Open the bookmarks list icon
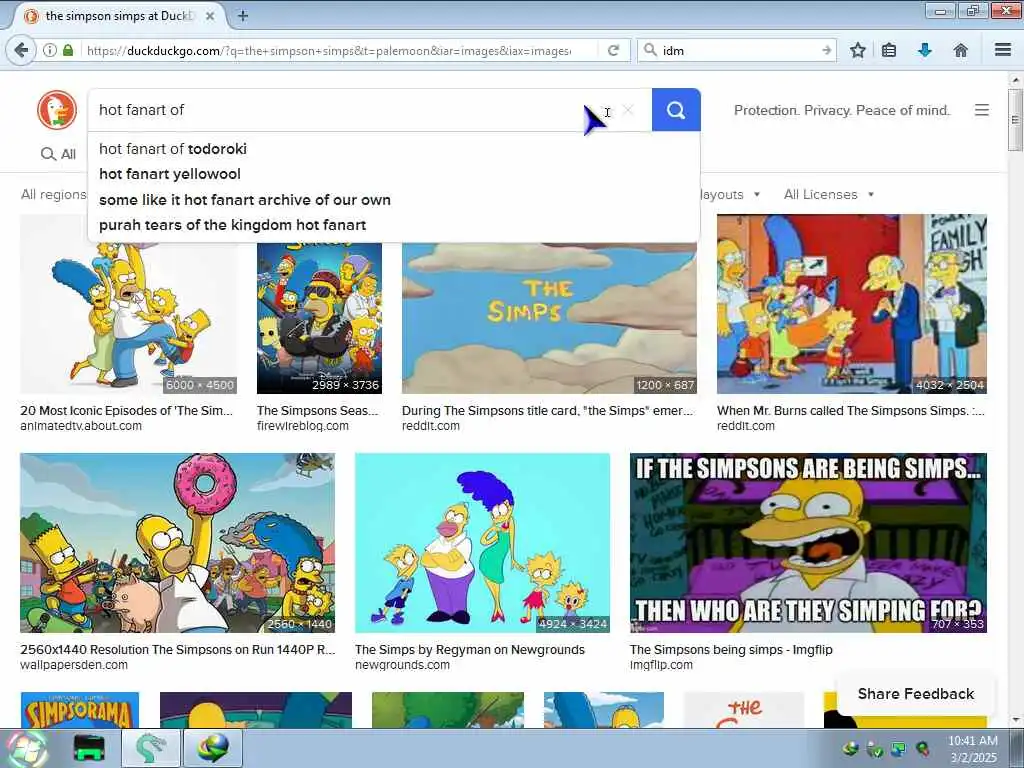This screenshot has height=768, width=1024. pos(889,50)
